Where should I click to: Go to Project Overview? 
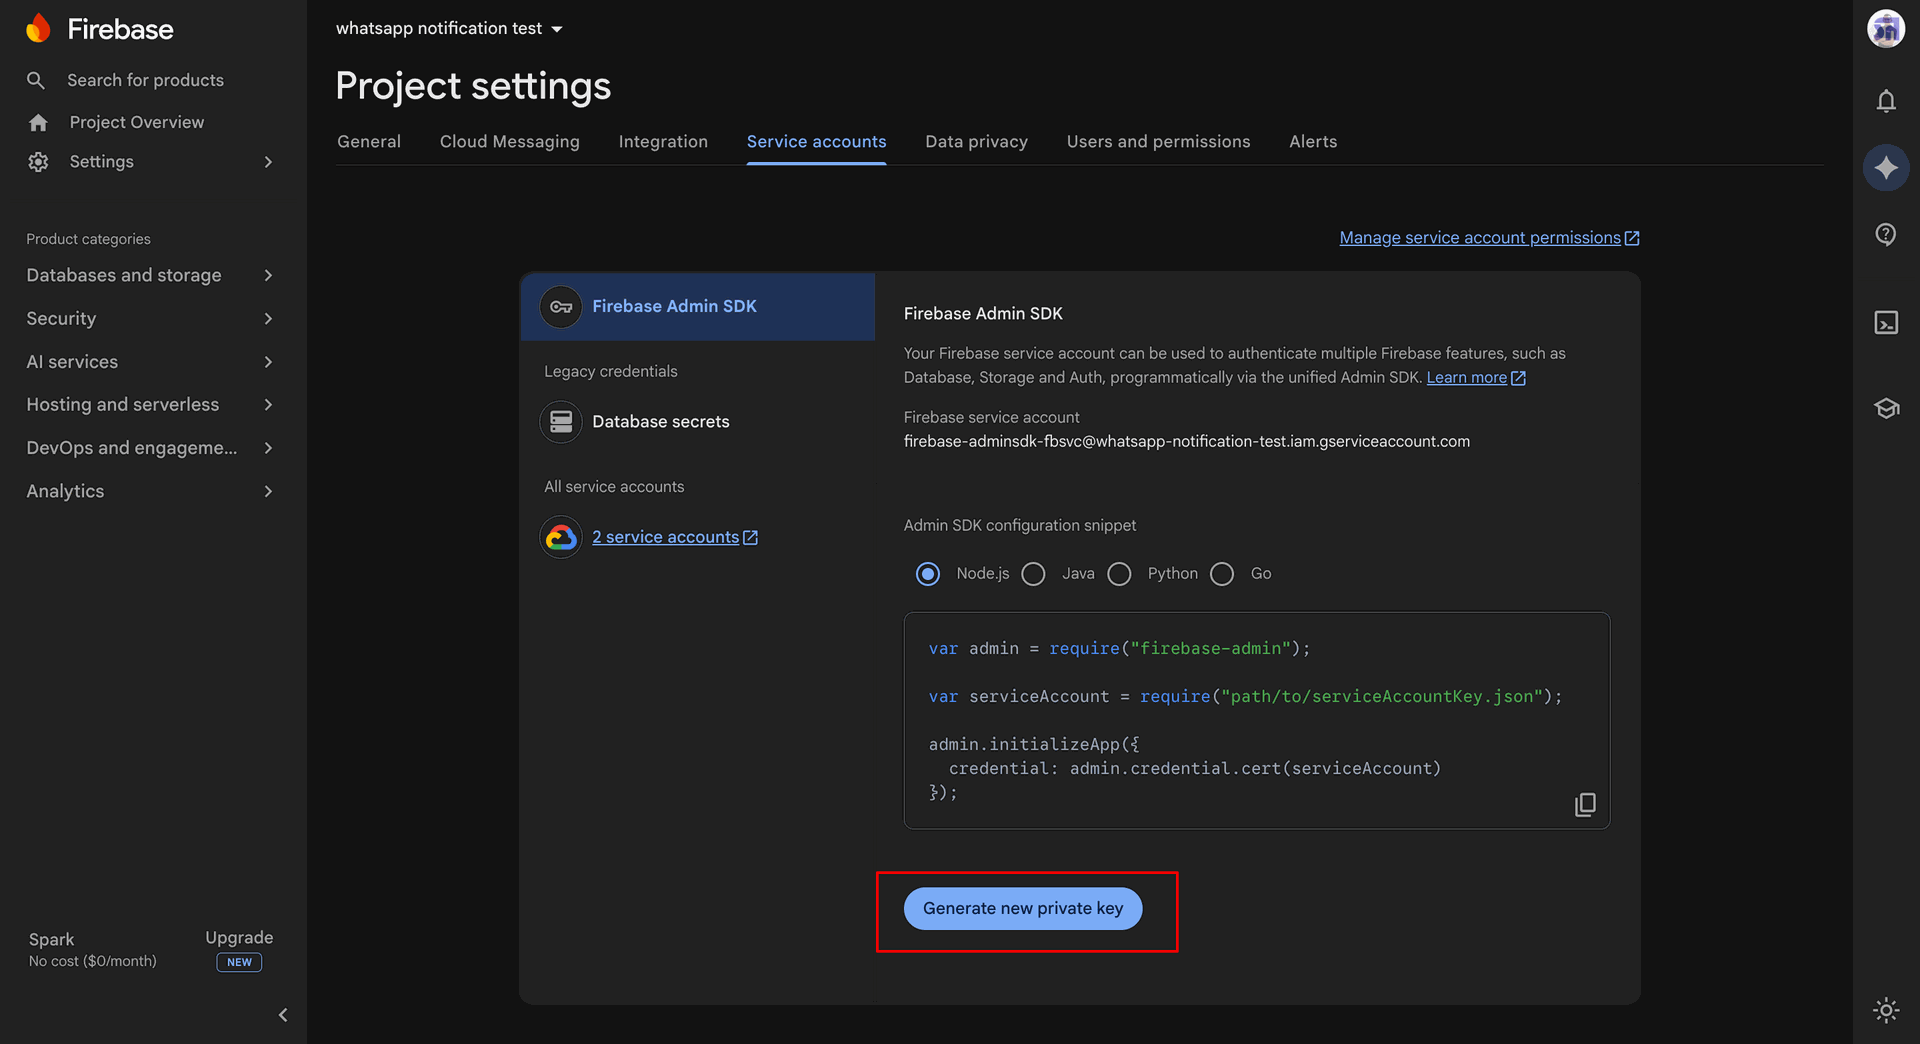136,122
